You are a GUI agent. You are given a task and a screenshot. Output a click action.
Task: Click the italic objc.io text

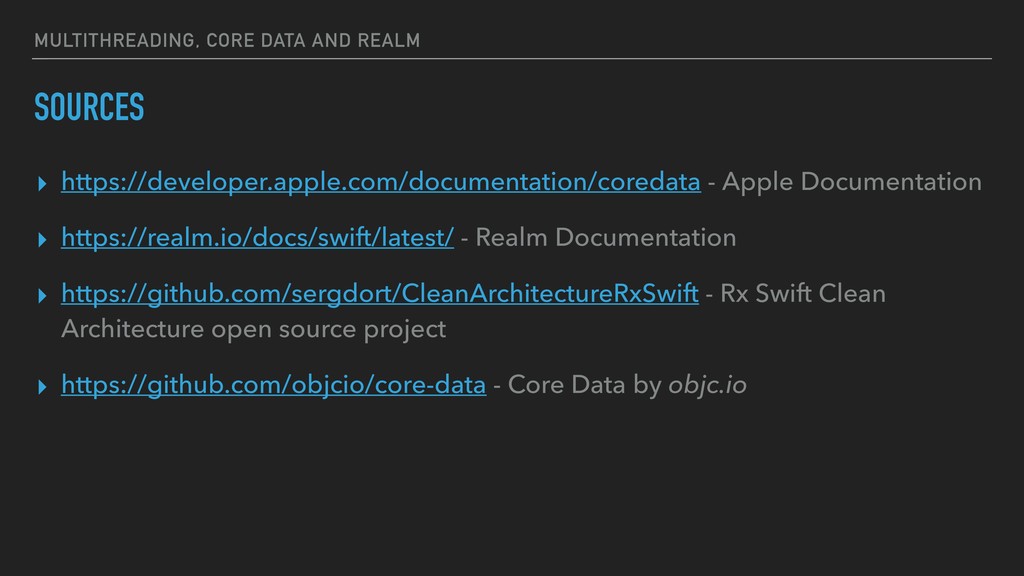point(707,385)
